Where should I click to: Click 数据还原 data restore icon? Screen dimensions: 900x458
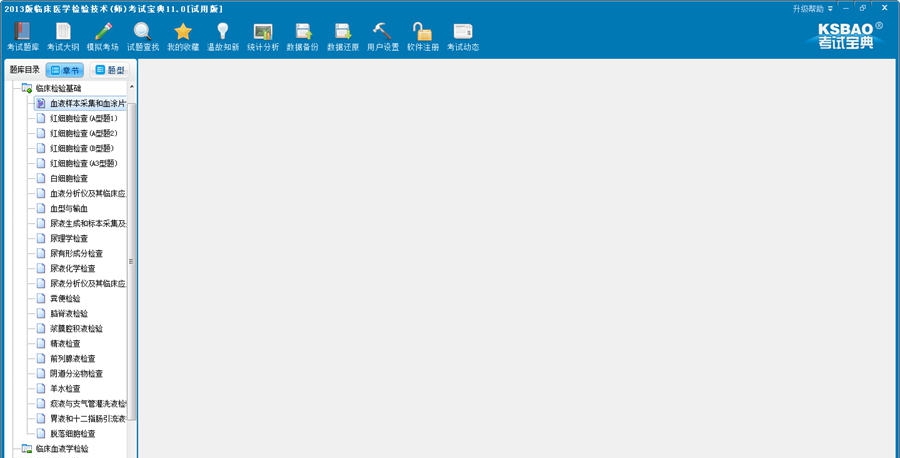click(343, 37)
